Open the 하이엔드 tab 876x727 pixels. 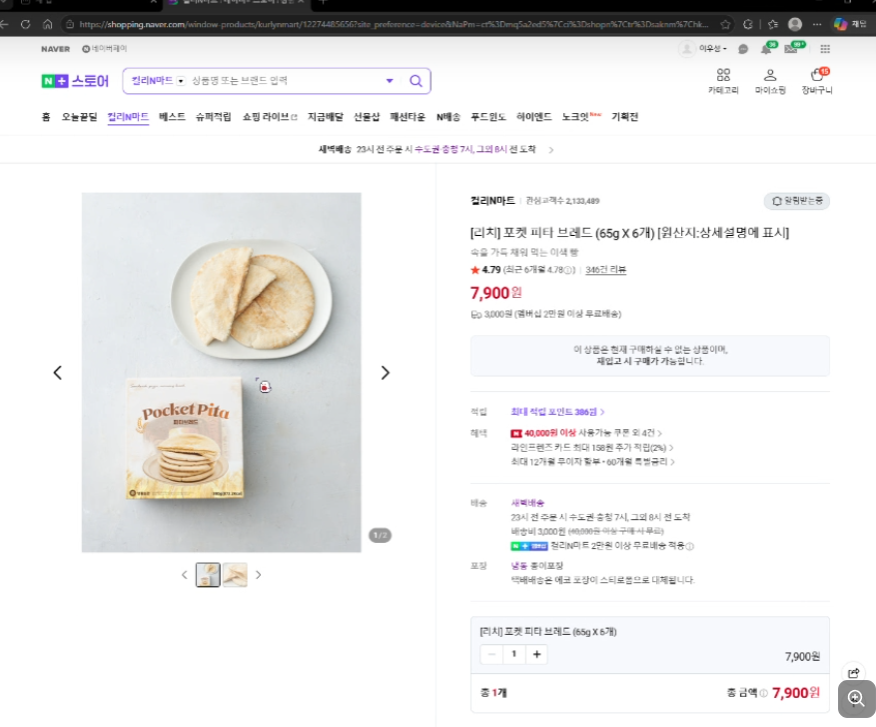(534, 117)
